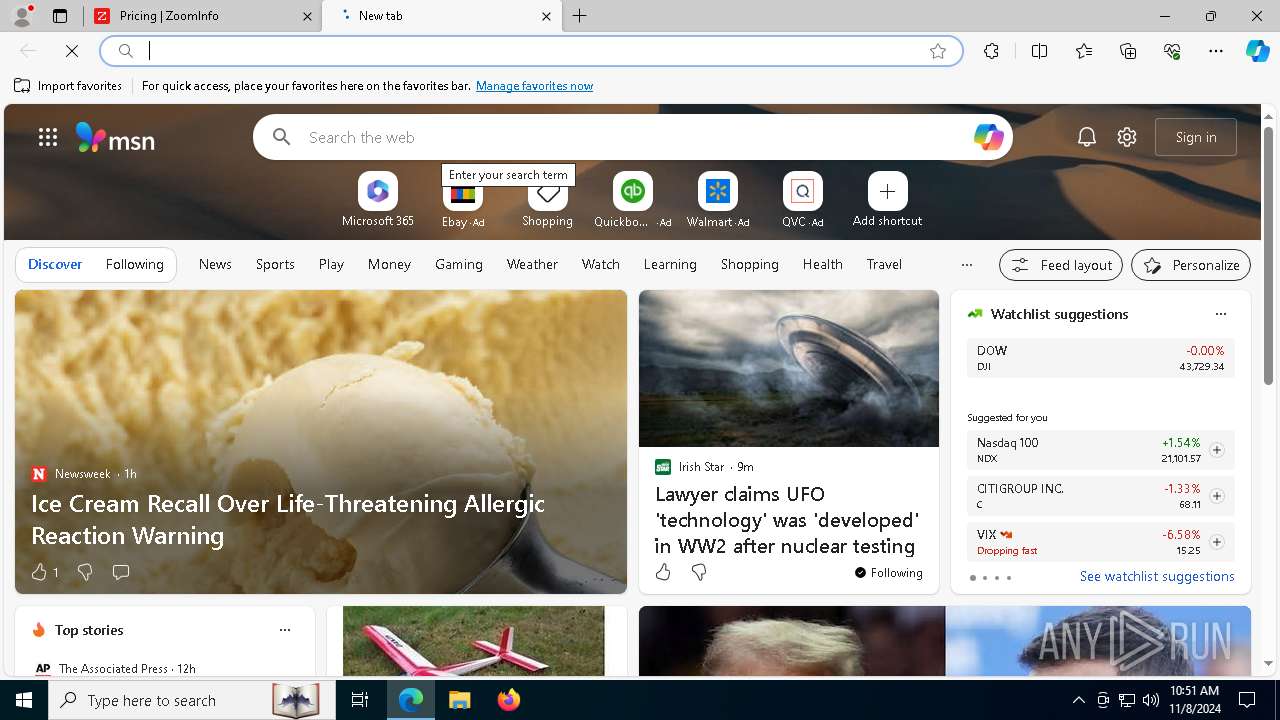Toggle Following for Irish Star
Screen dimensions: 1280x720
pyautogui.click(x=888, y=572)
